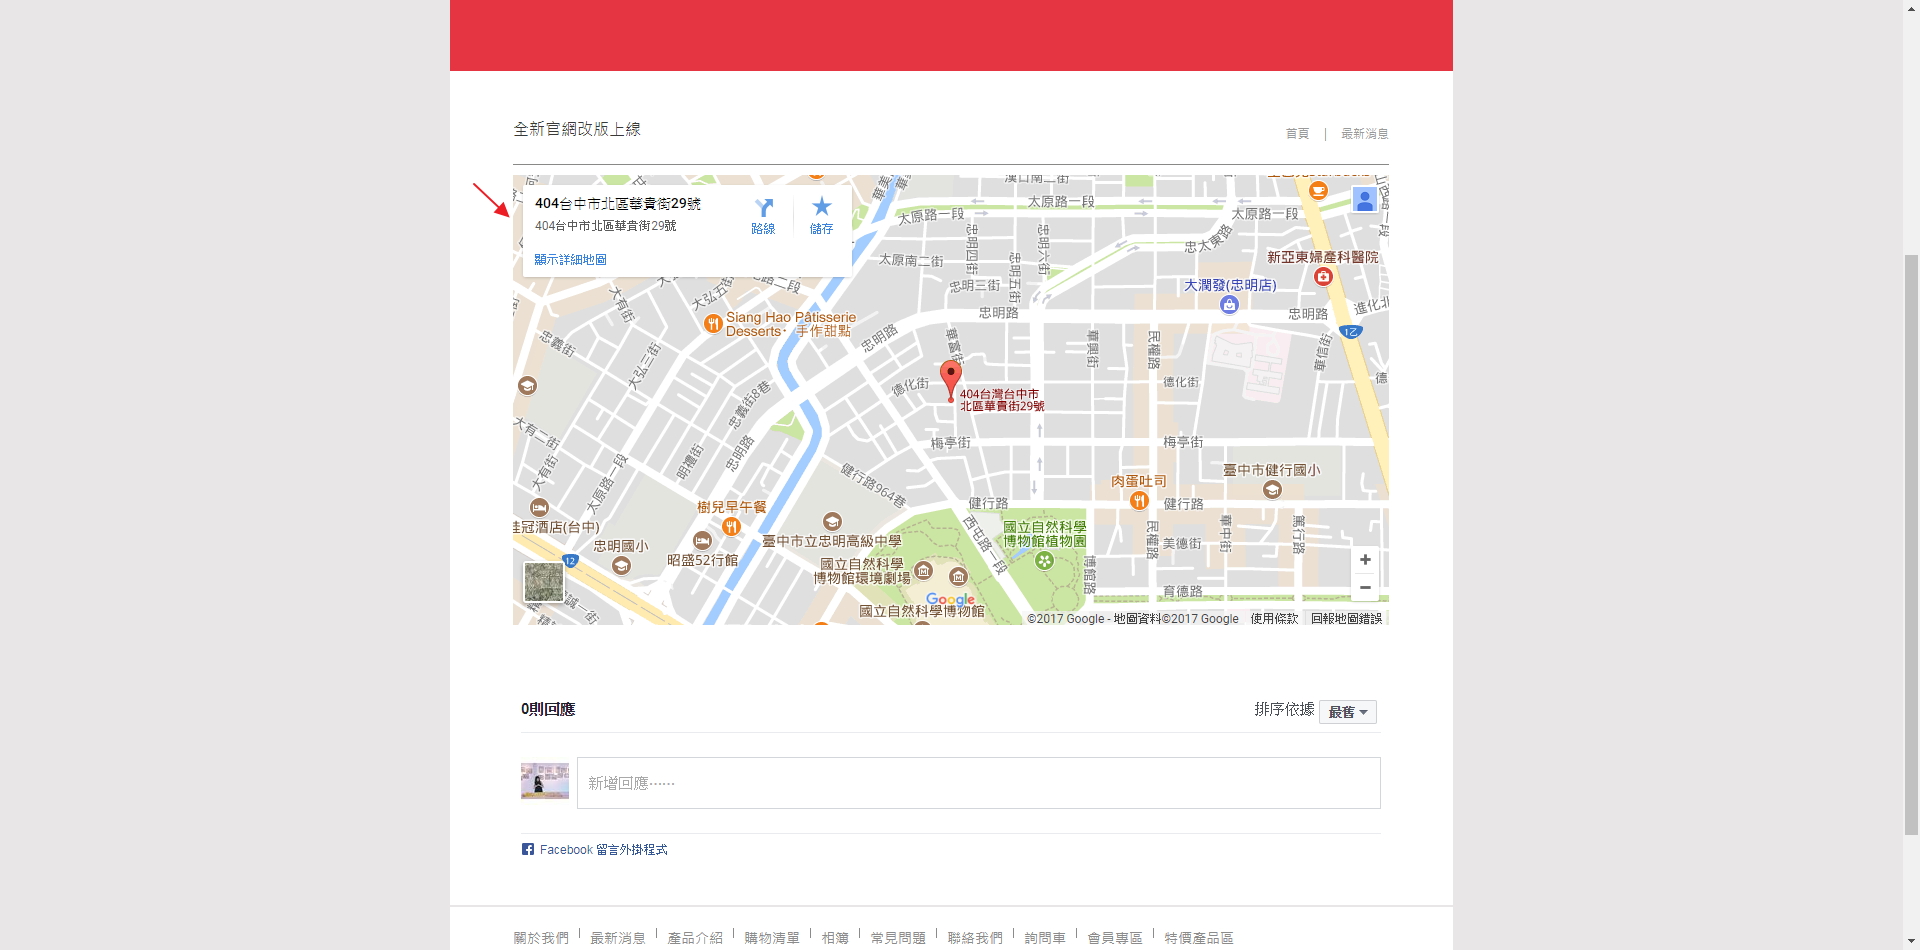
Task: Open the 顯示詳細地圖 link
Action: point(570,260)
